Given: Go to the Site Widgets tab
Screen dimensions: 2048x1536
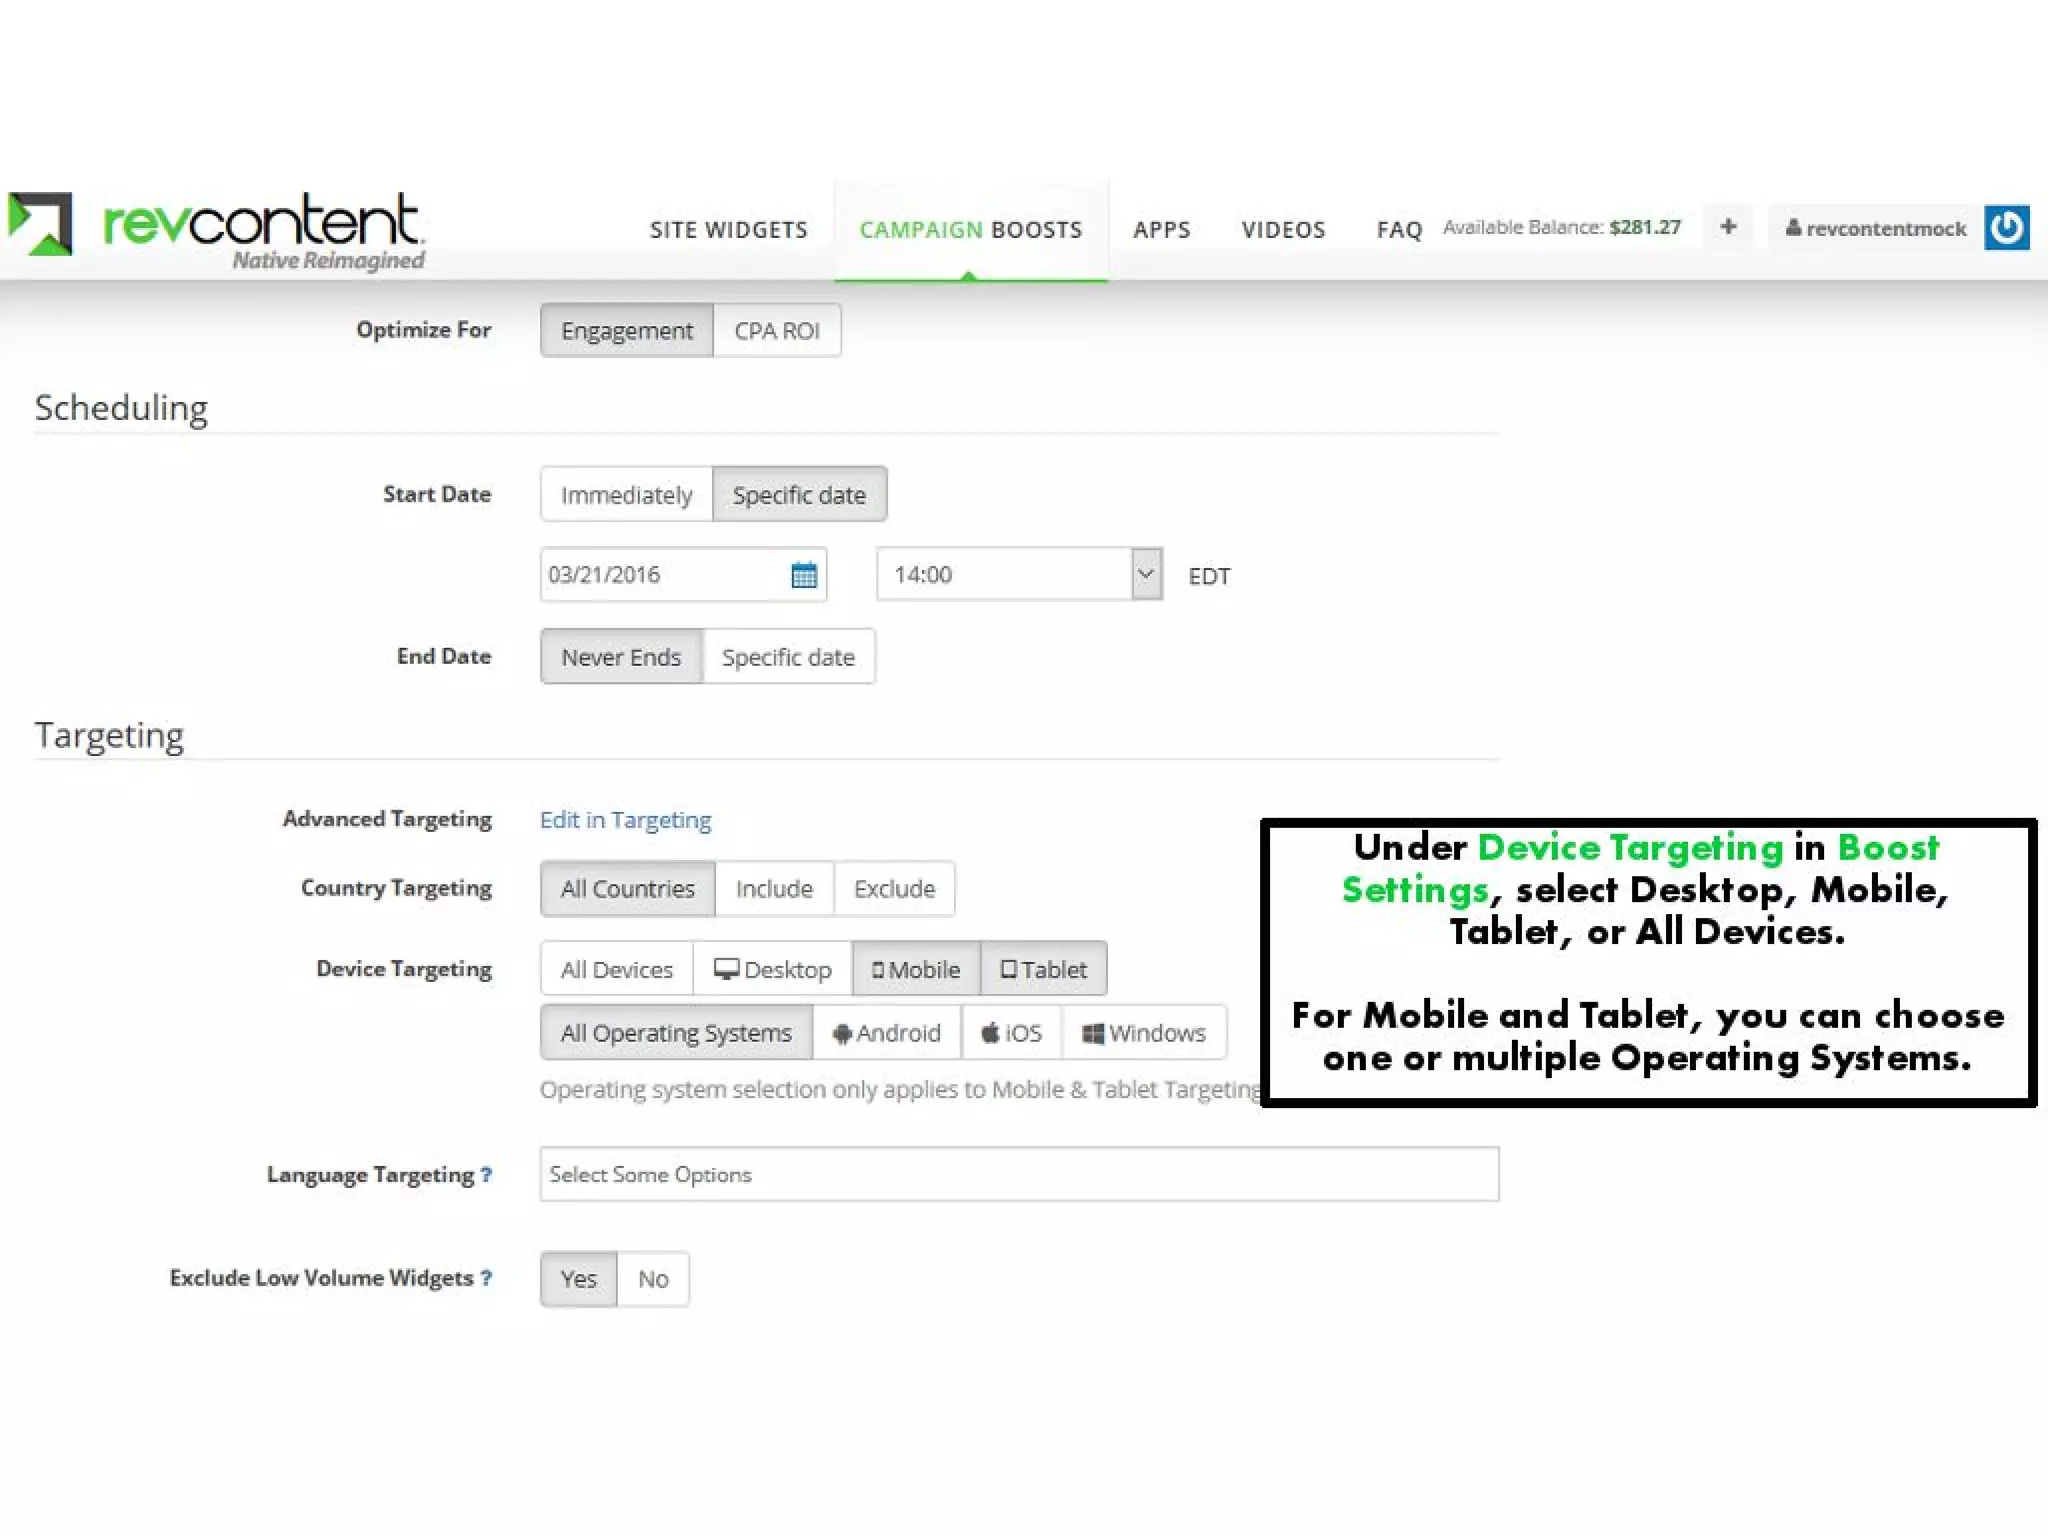Looking at the screenshot, I should click(x=728, y=230).
